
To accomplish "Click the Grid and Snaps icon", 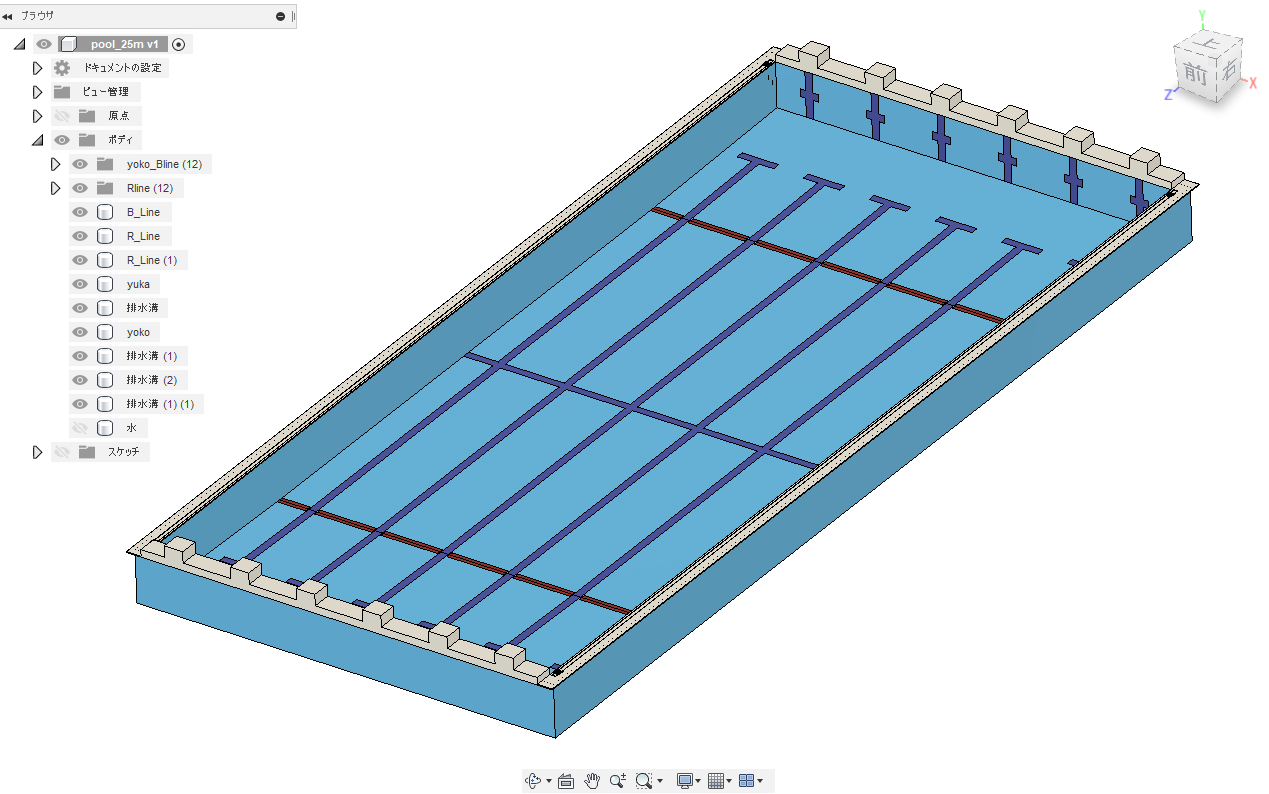I will pos(715,781).
